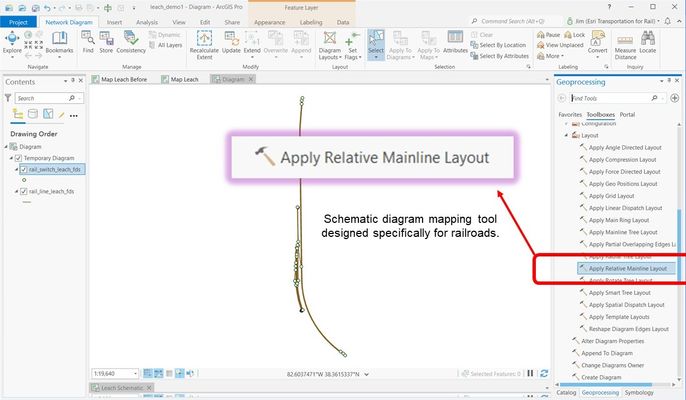Click Recalculate Extent

pyautogui.click(x=204, y=45)
